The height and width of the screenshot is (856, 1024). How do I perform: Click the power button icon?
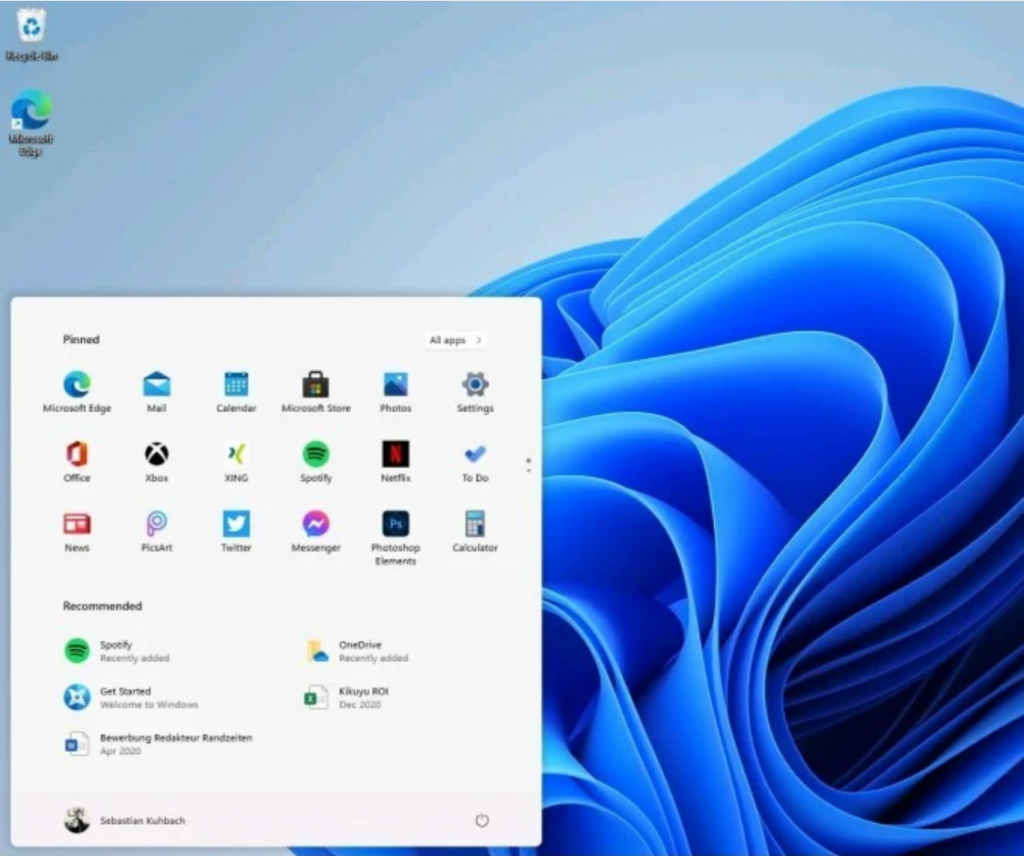[482, 821]
